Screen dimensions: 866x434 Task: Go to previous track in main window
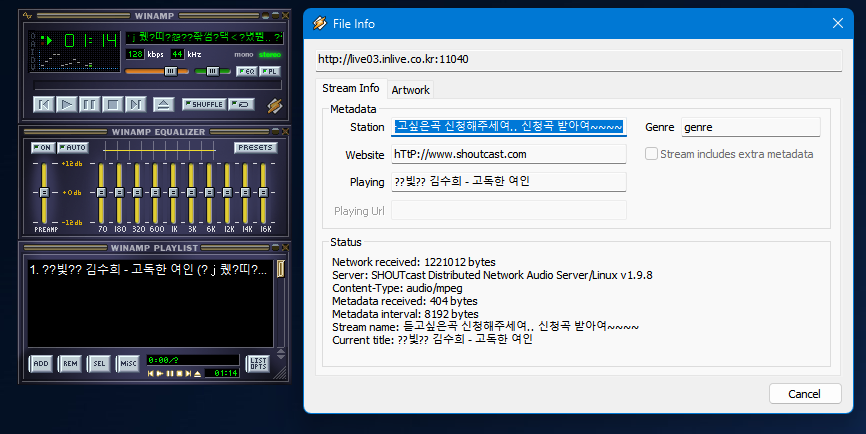44,104
